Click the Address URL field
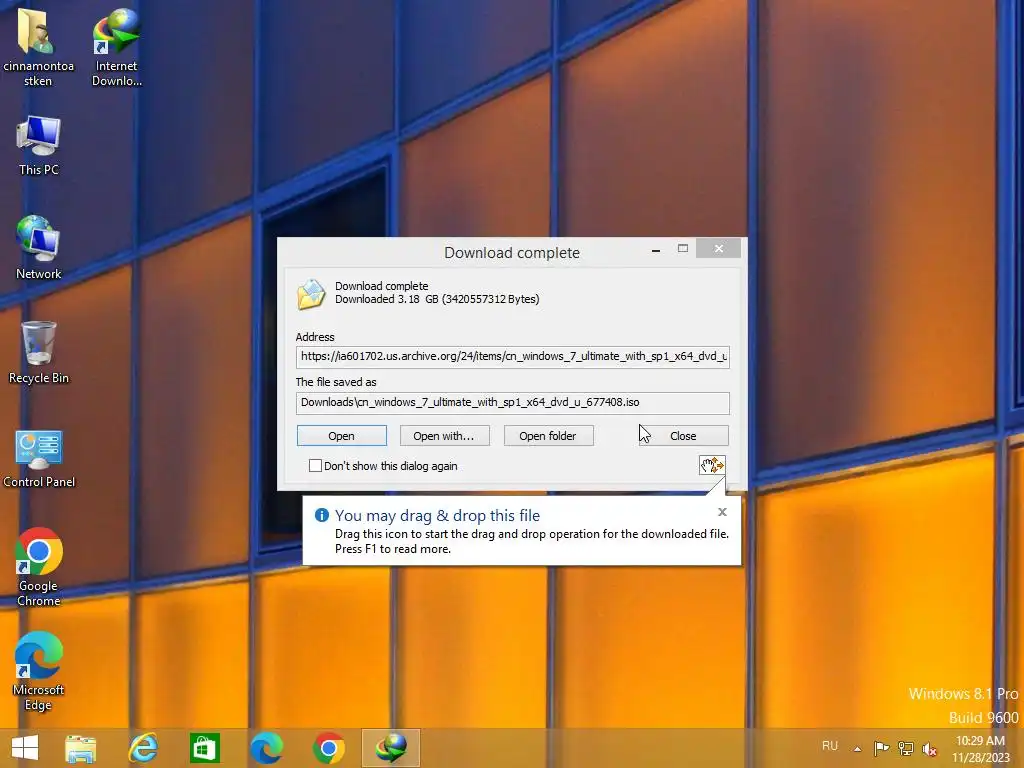 pos(513,357)
